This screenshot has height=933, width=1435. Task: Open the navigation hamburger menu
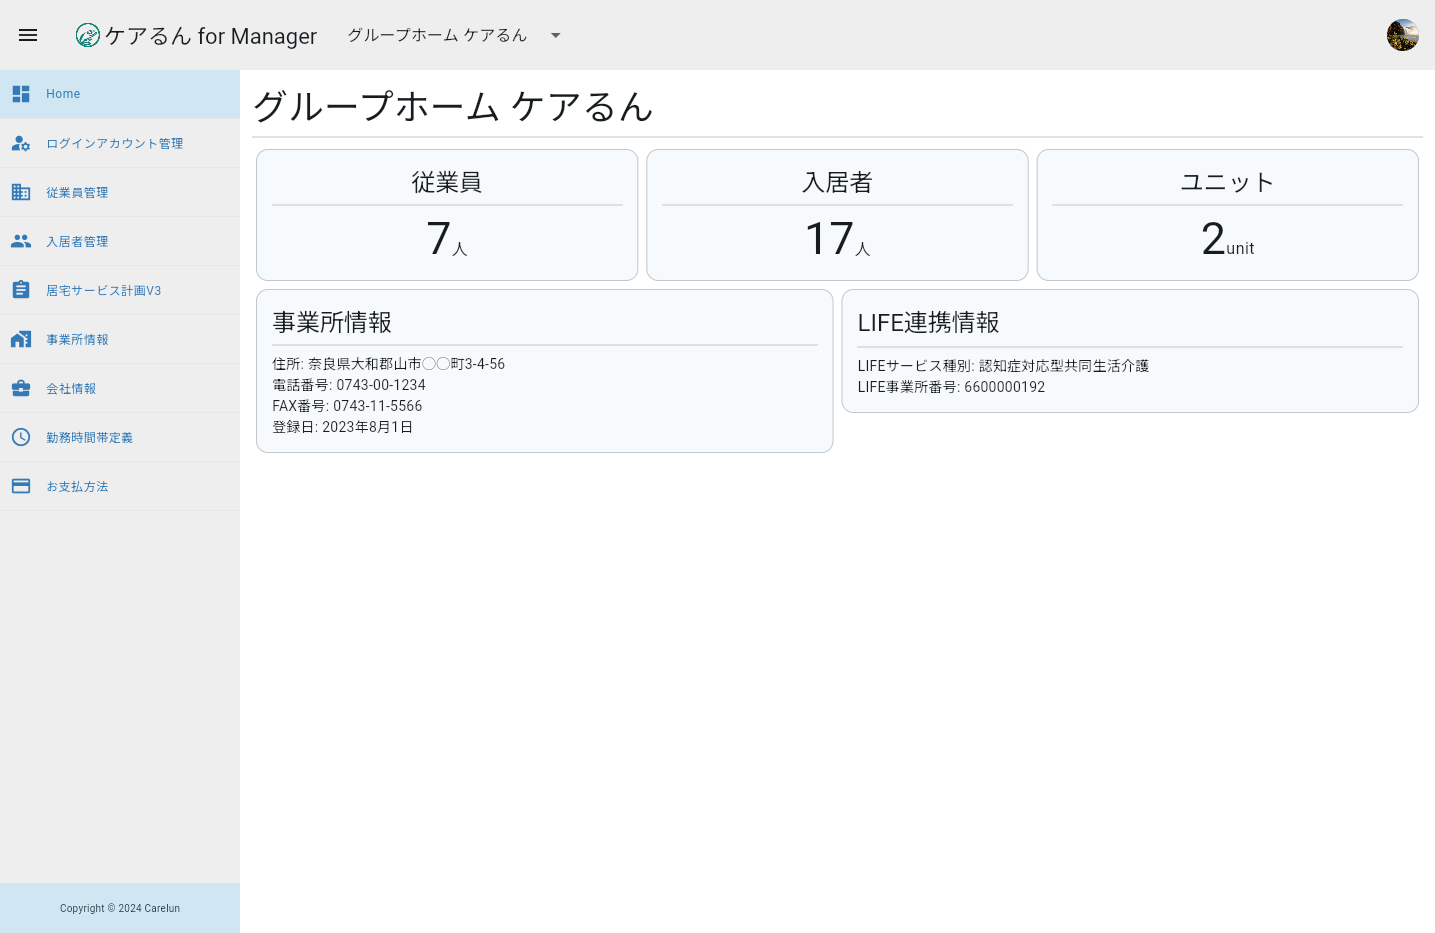point(28,35)
